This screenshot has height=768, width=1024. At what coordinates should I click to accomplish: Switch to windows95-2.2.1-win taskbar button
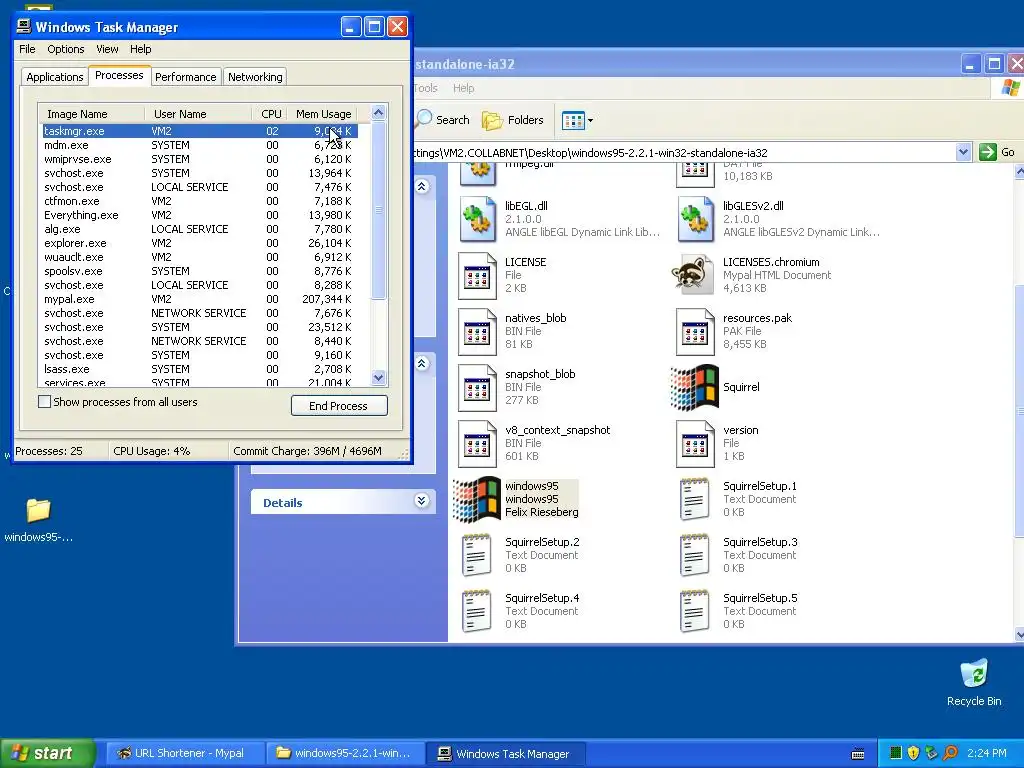pyautogui.click(x=345, y=753)
